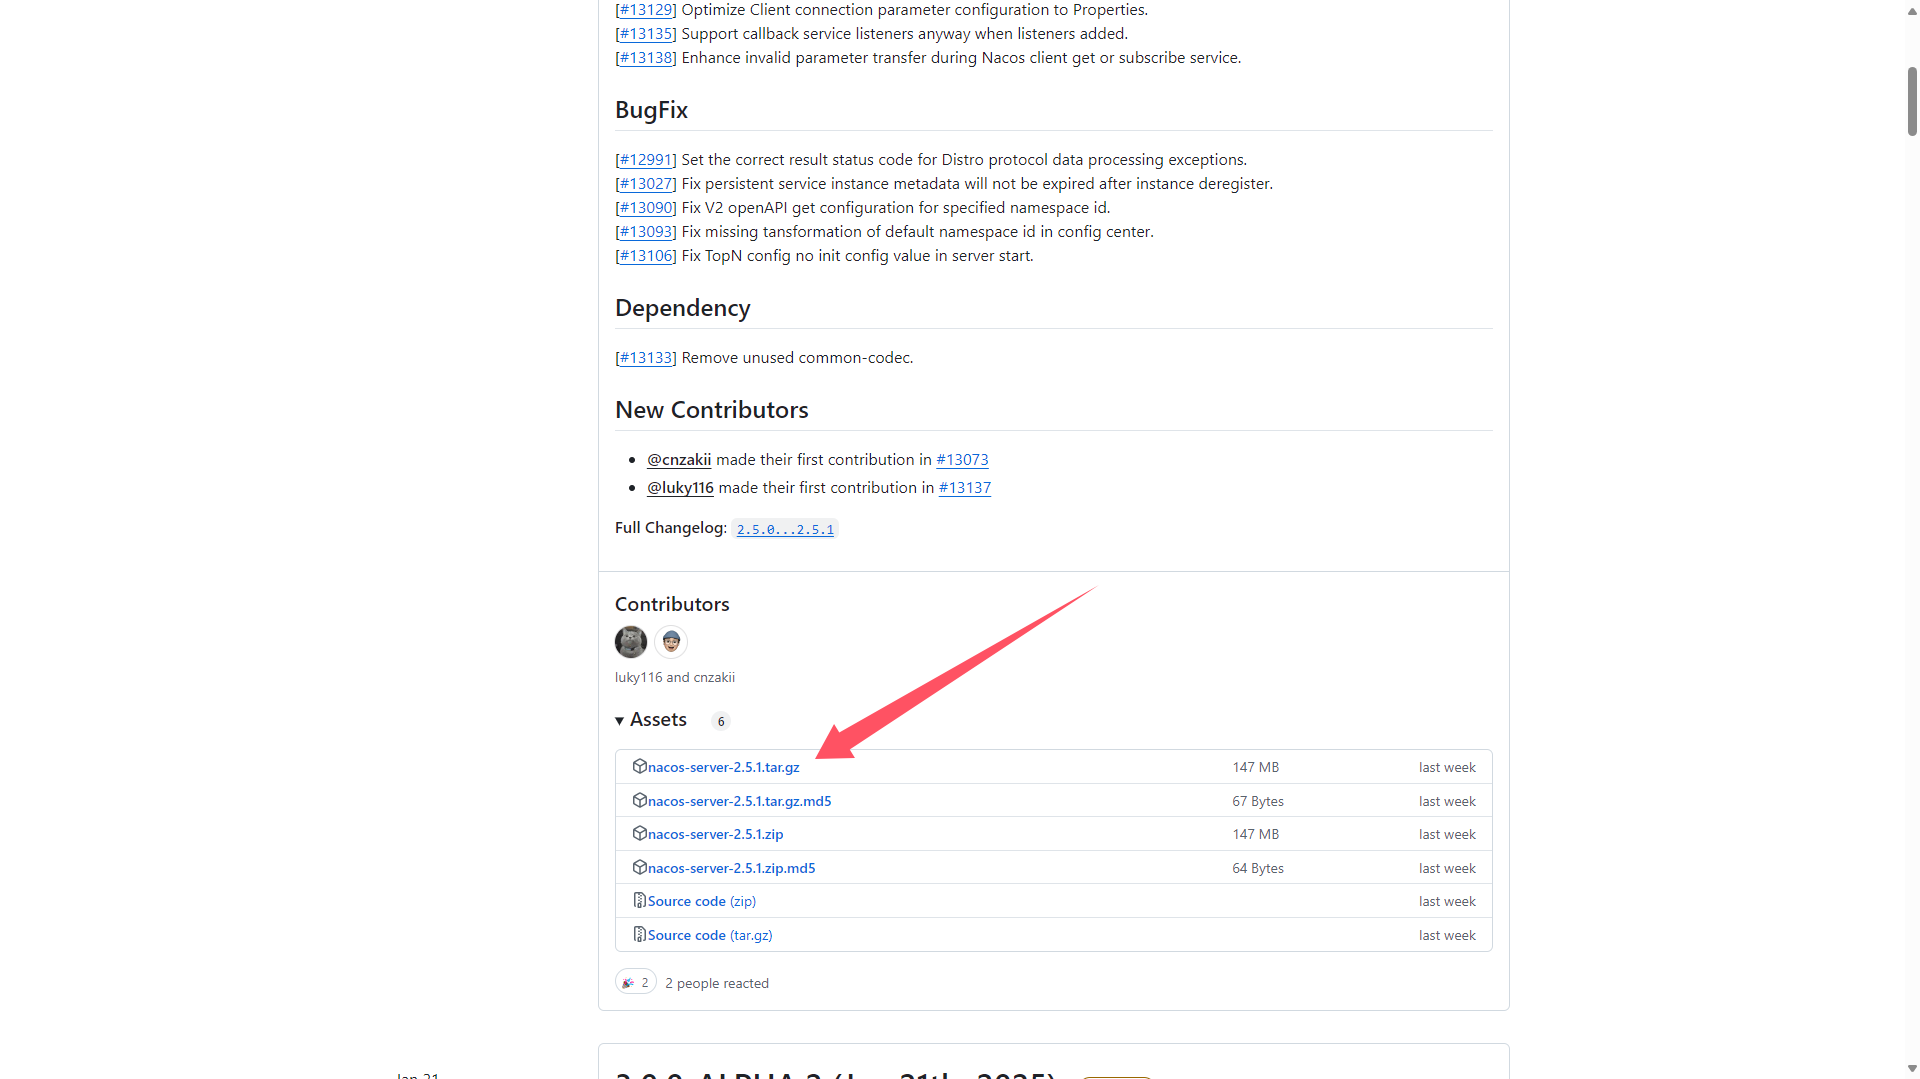Open issue #13138 link
This screenshot has height=1079, width=1920.
pos(646,58)
